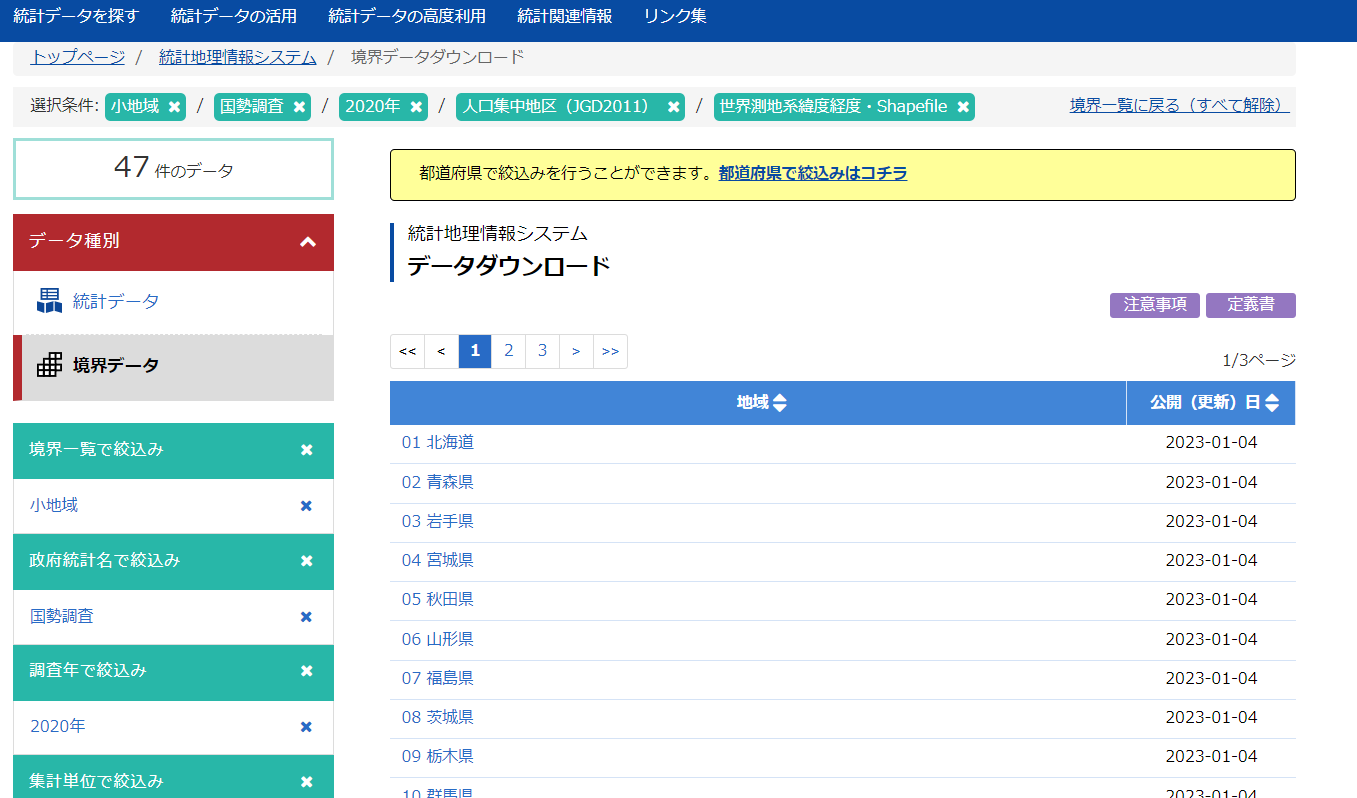Open 統計関連情報 menu
Screen dimensions: 1357x798
pos(565,16)
